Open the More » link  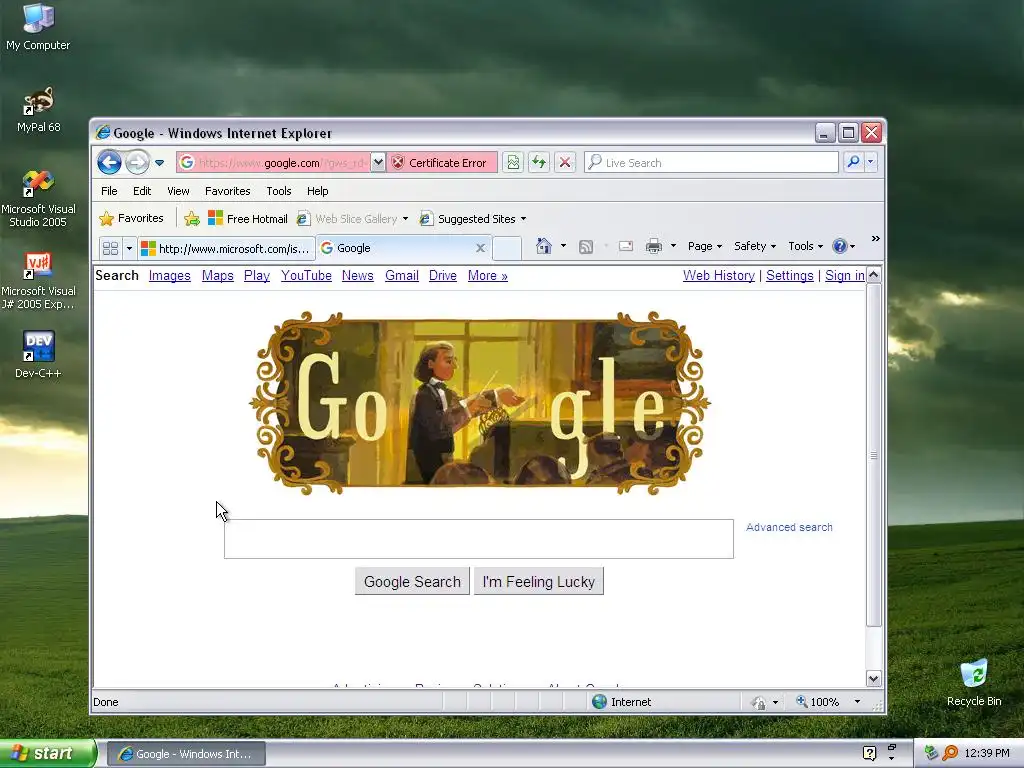(x=488, y=276)
